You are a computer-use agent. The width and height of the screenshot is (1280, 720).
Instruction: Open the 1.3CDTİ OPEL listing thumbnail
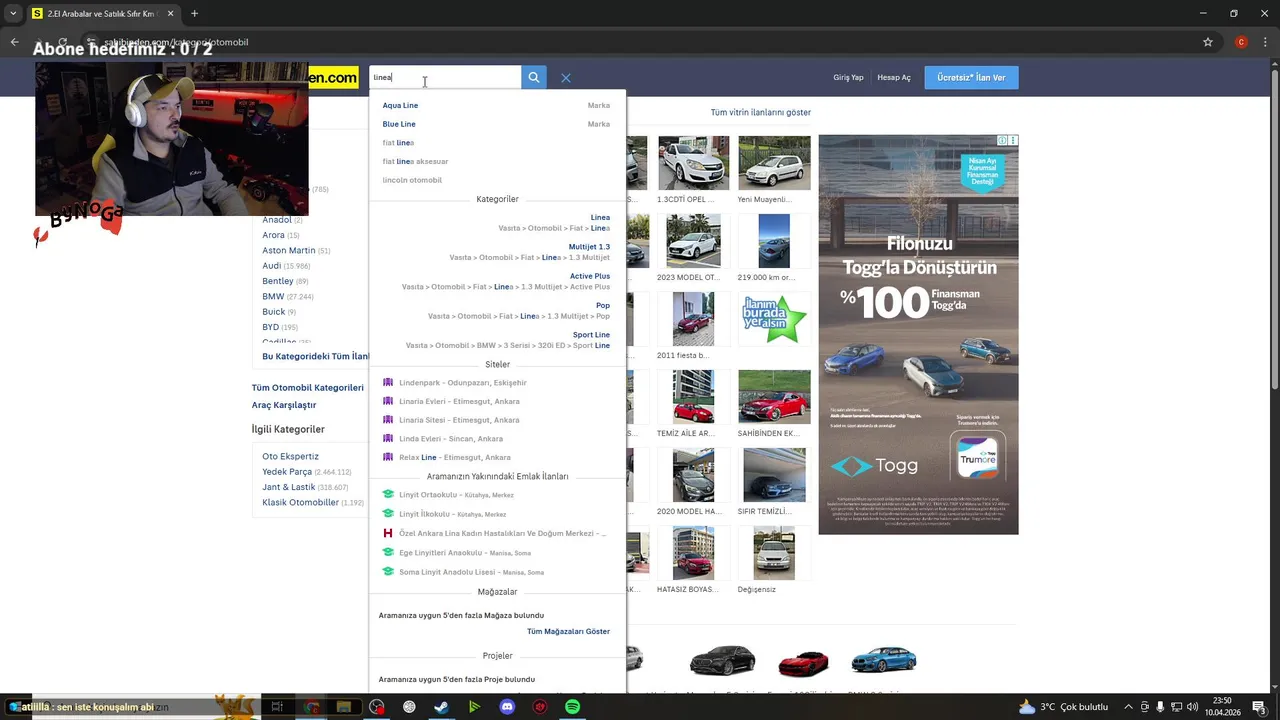[693, 163]
